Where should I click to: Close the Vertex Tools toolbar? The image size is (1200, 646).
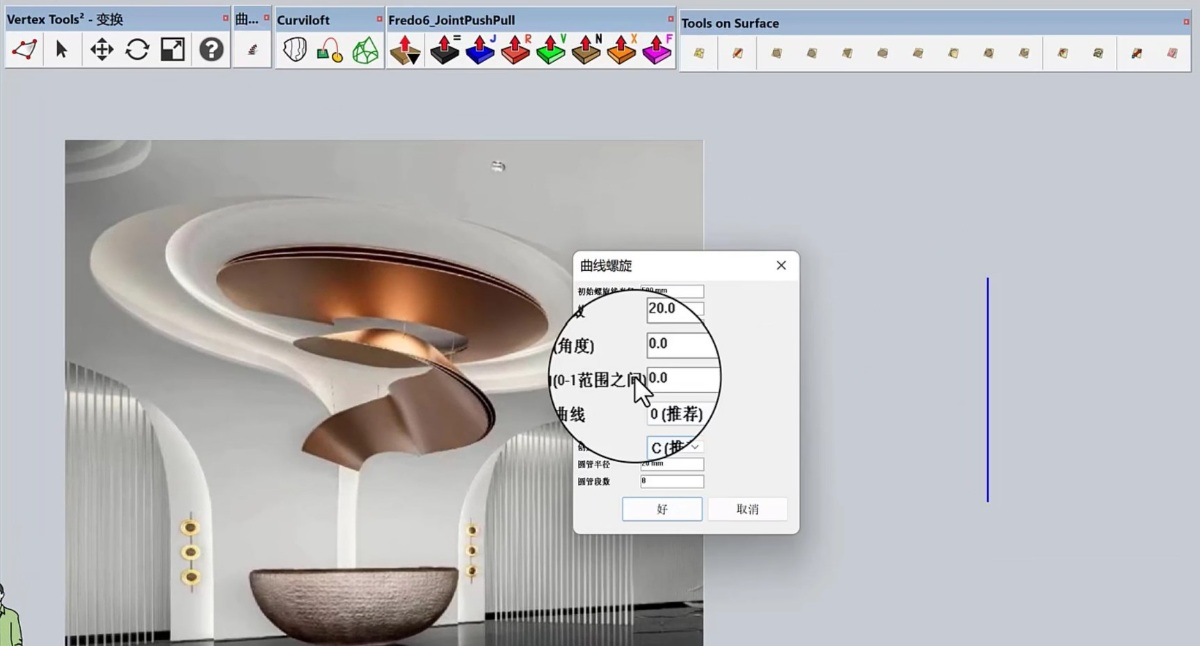[225, 19]
